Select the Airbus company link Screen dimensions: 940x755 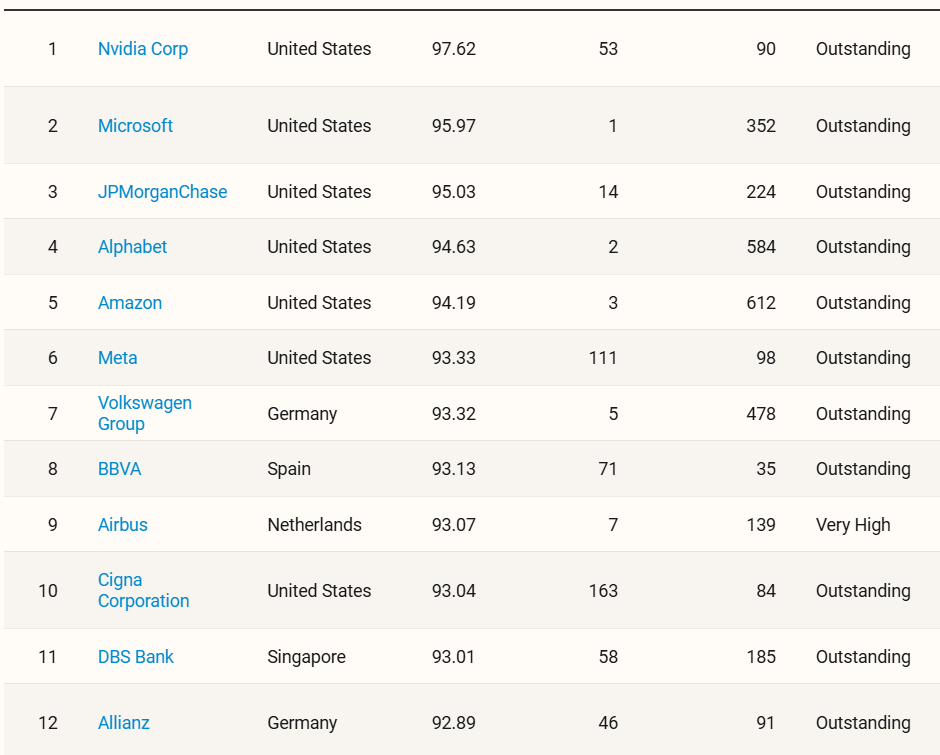pos(122,525)
